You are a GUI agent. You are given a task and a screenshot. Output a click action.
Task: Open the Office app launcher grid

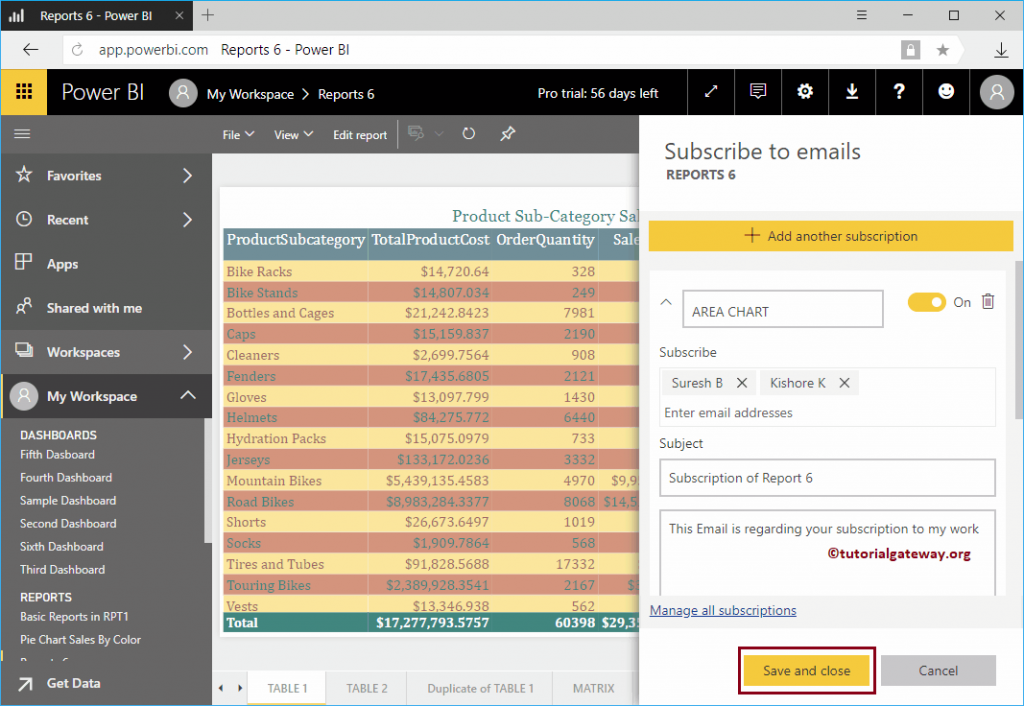click(x=22, y=92)
